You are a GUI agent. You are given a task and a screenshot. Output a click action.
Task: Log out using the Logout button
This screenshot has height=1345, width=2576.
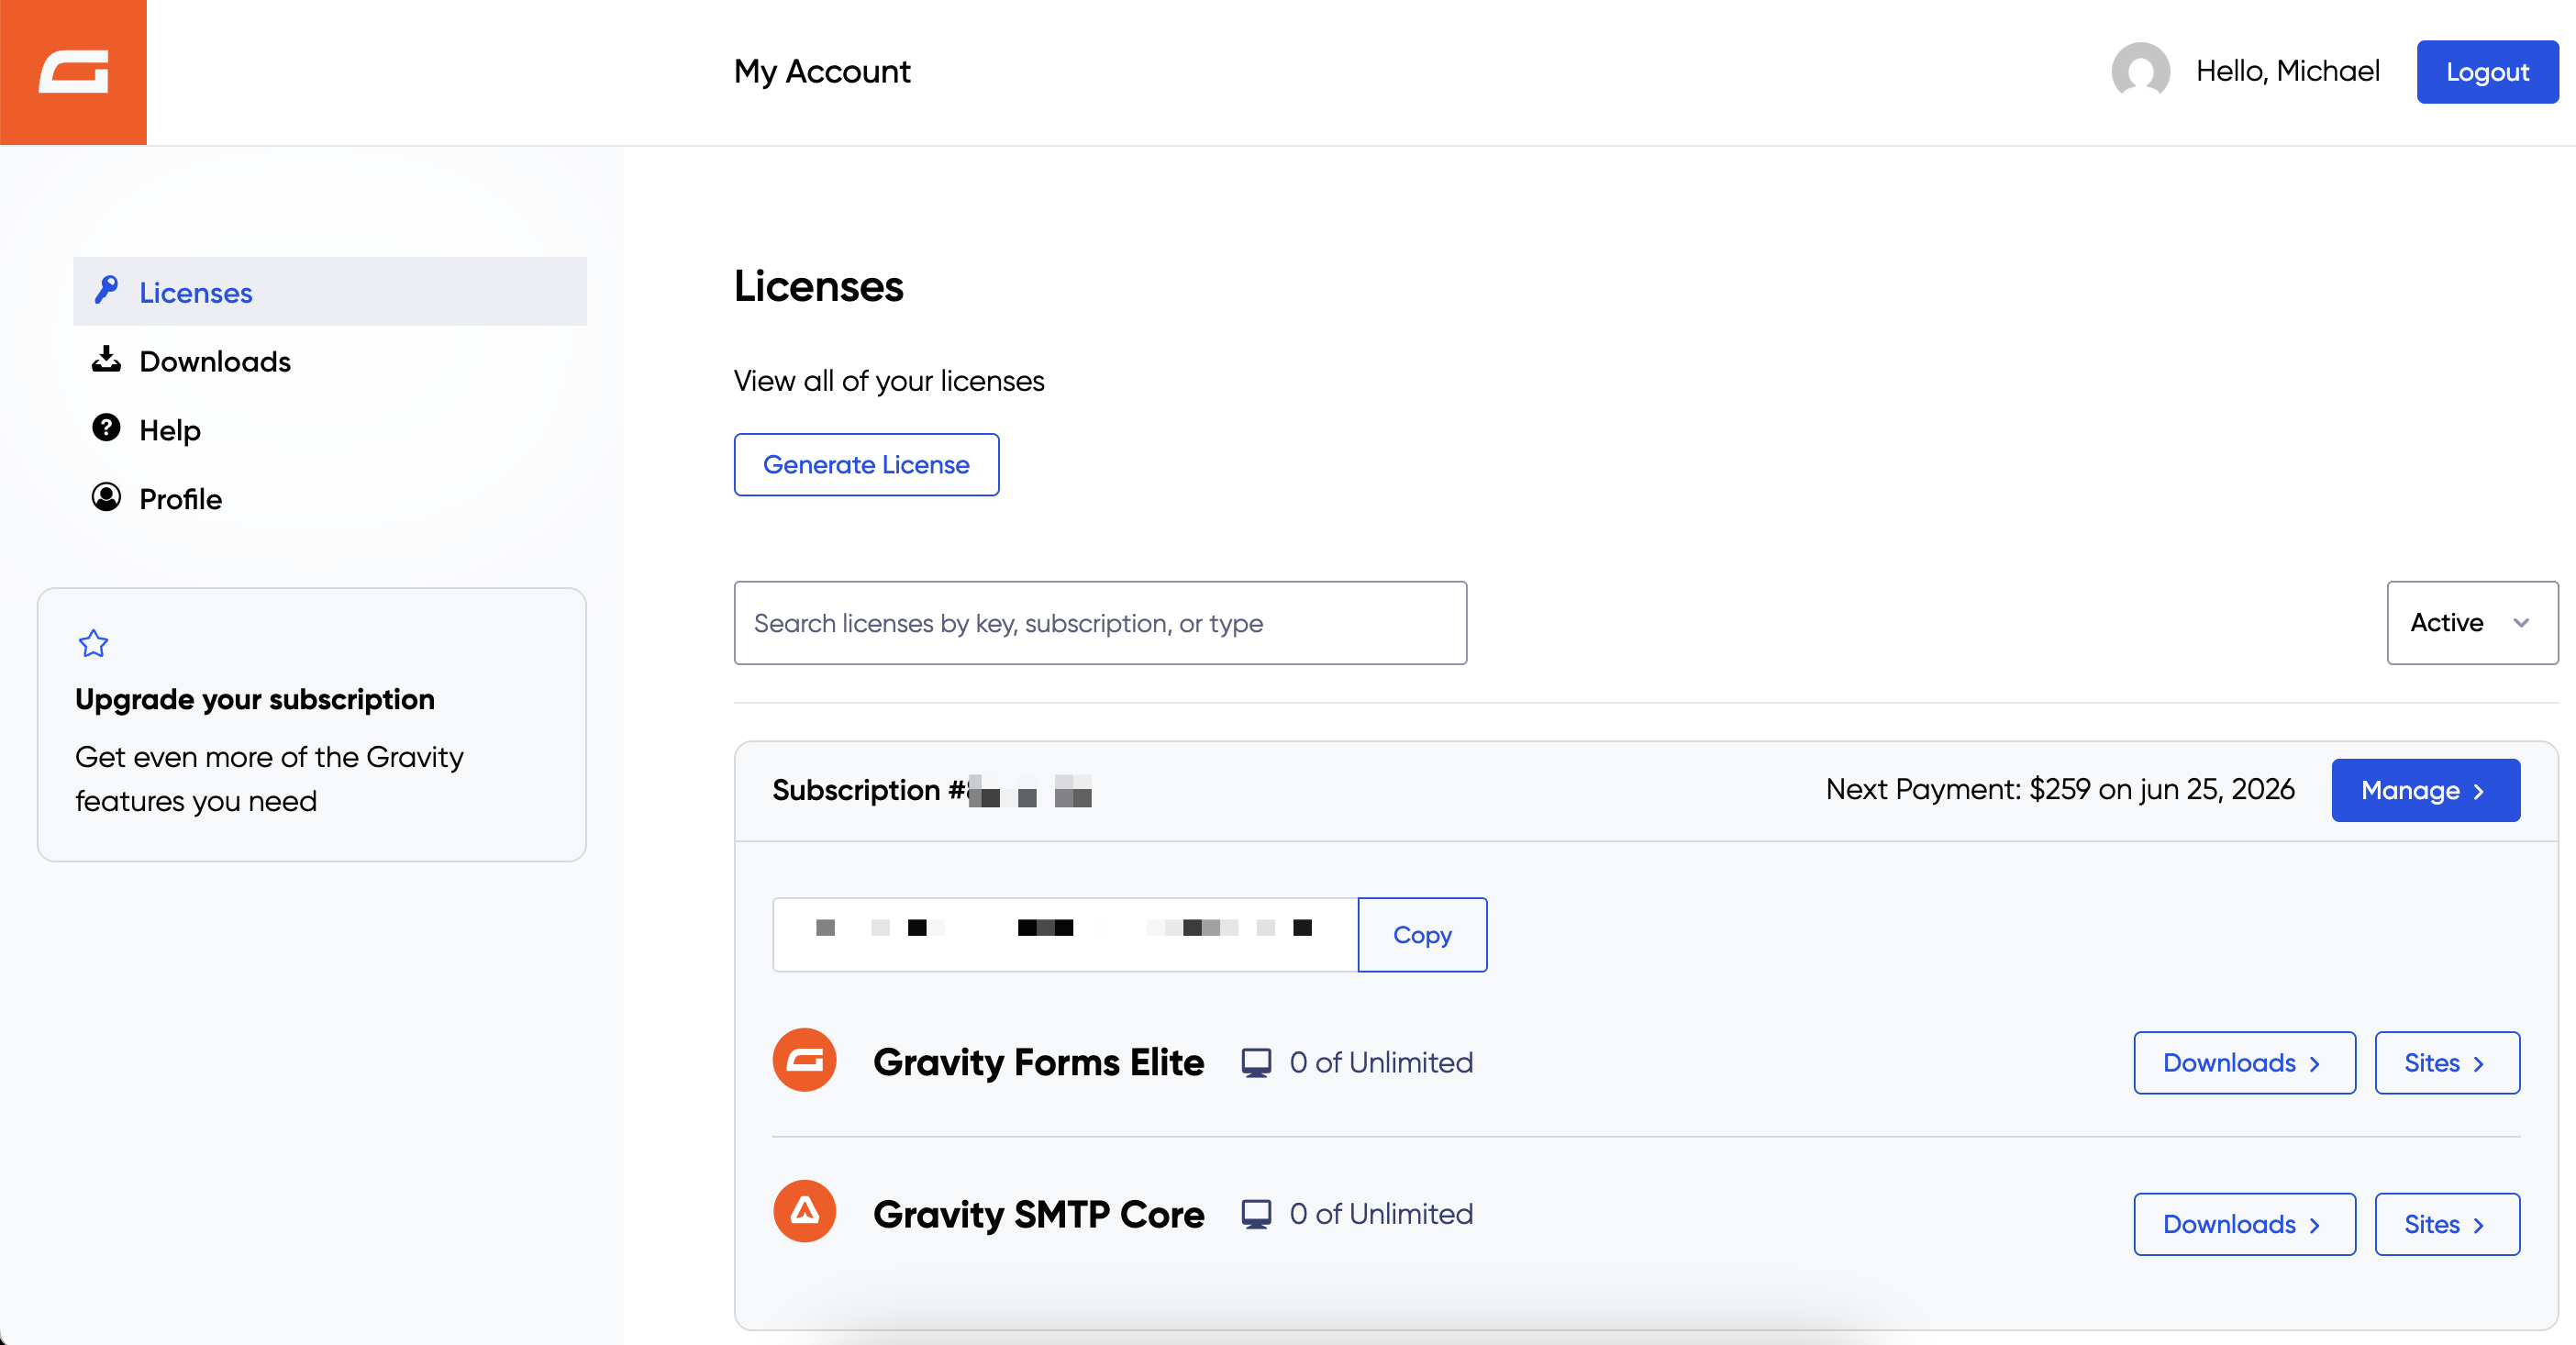tap(2486, 72)
